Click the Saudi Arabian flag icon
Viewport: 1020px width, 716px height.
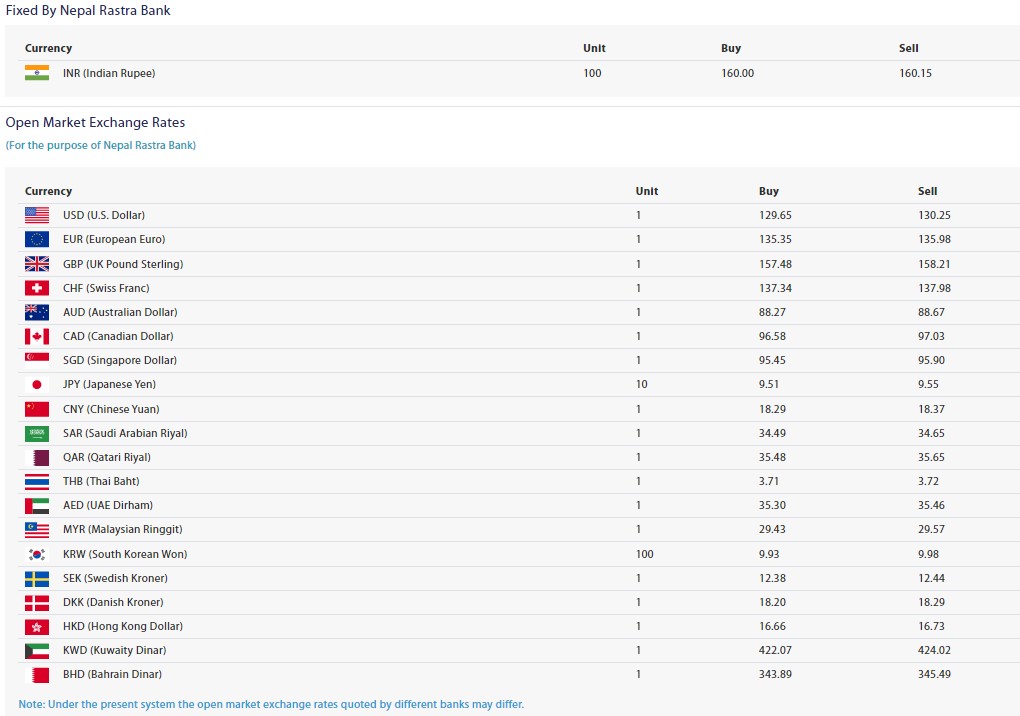(x=37, y=433)
